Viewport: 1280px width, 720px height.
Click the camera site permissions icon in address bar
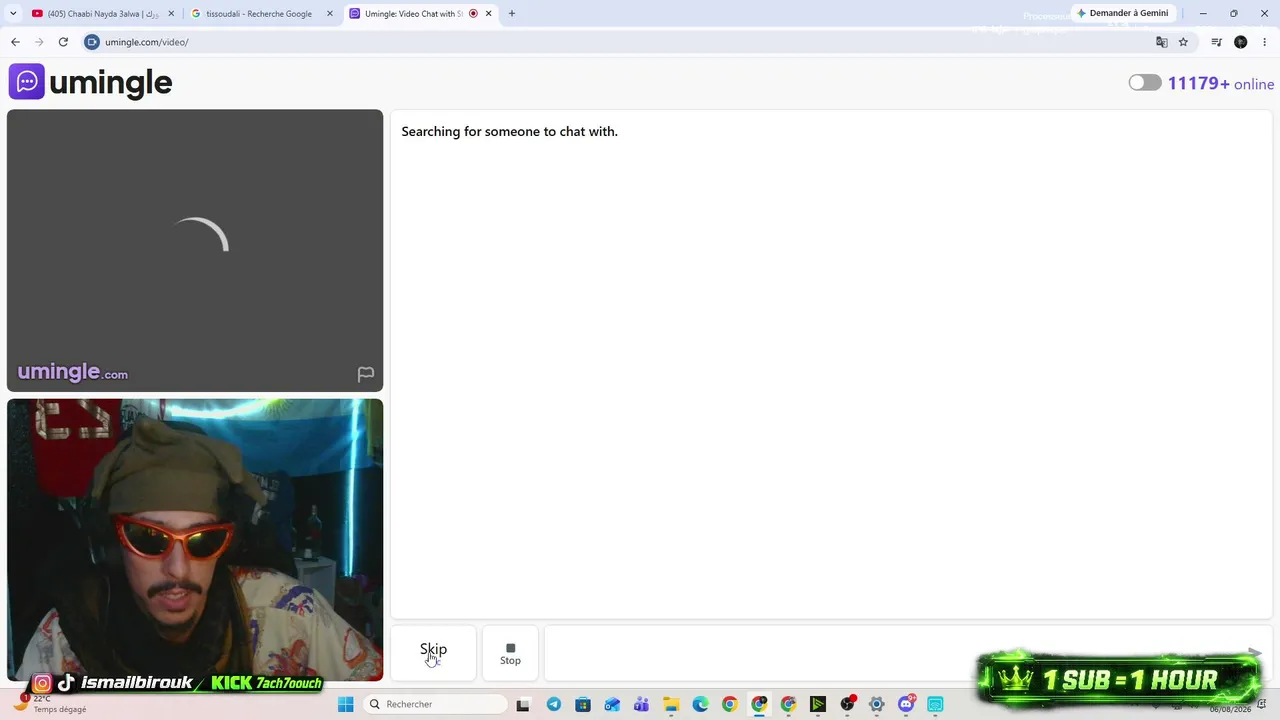[x=92, y=42]
